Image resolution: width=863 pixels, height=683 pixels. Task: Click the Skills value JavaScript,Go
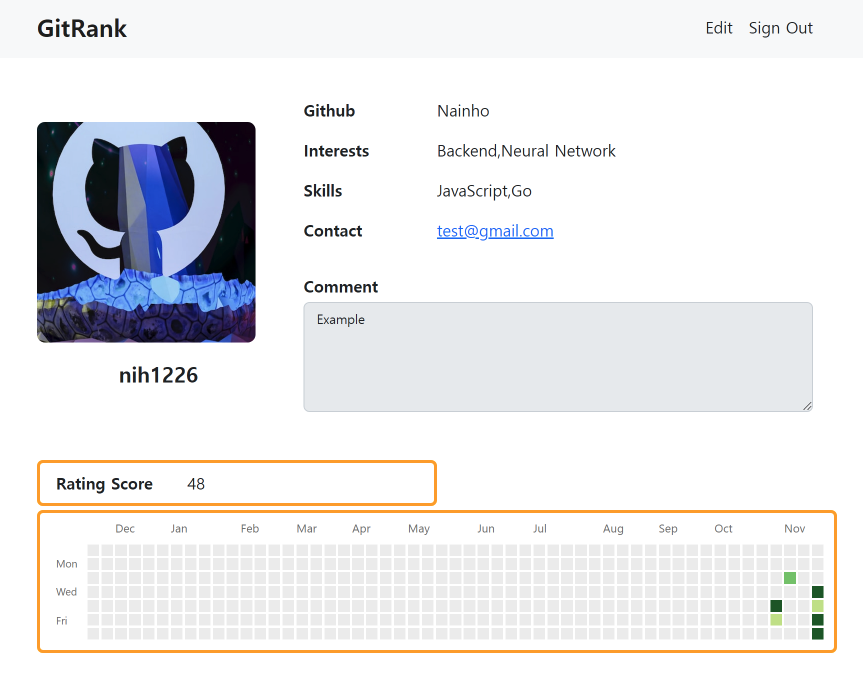pyautogui.click(x=484, y=191)
